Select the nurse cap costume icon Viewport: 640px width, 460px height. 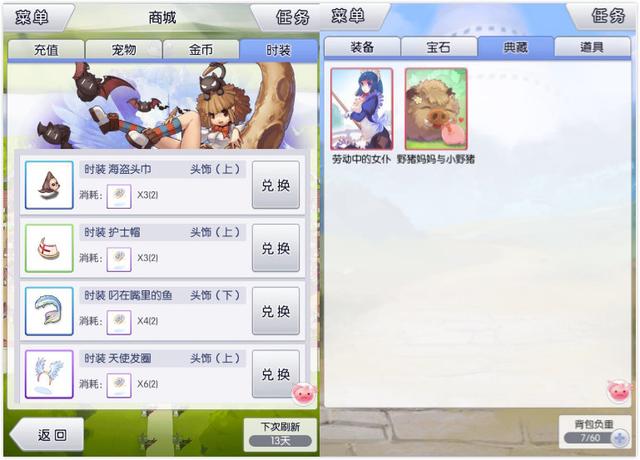coord(49,248)
